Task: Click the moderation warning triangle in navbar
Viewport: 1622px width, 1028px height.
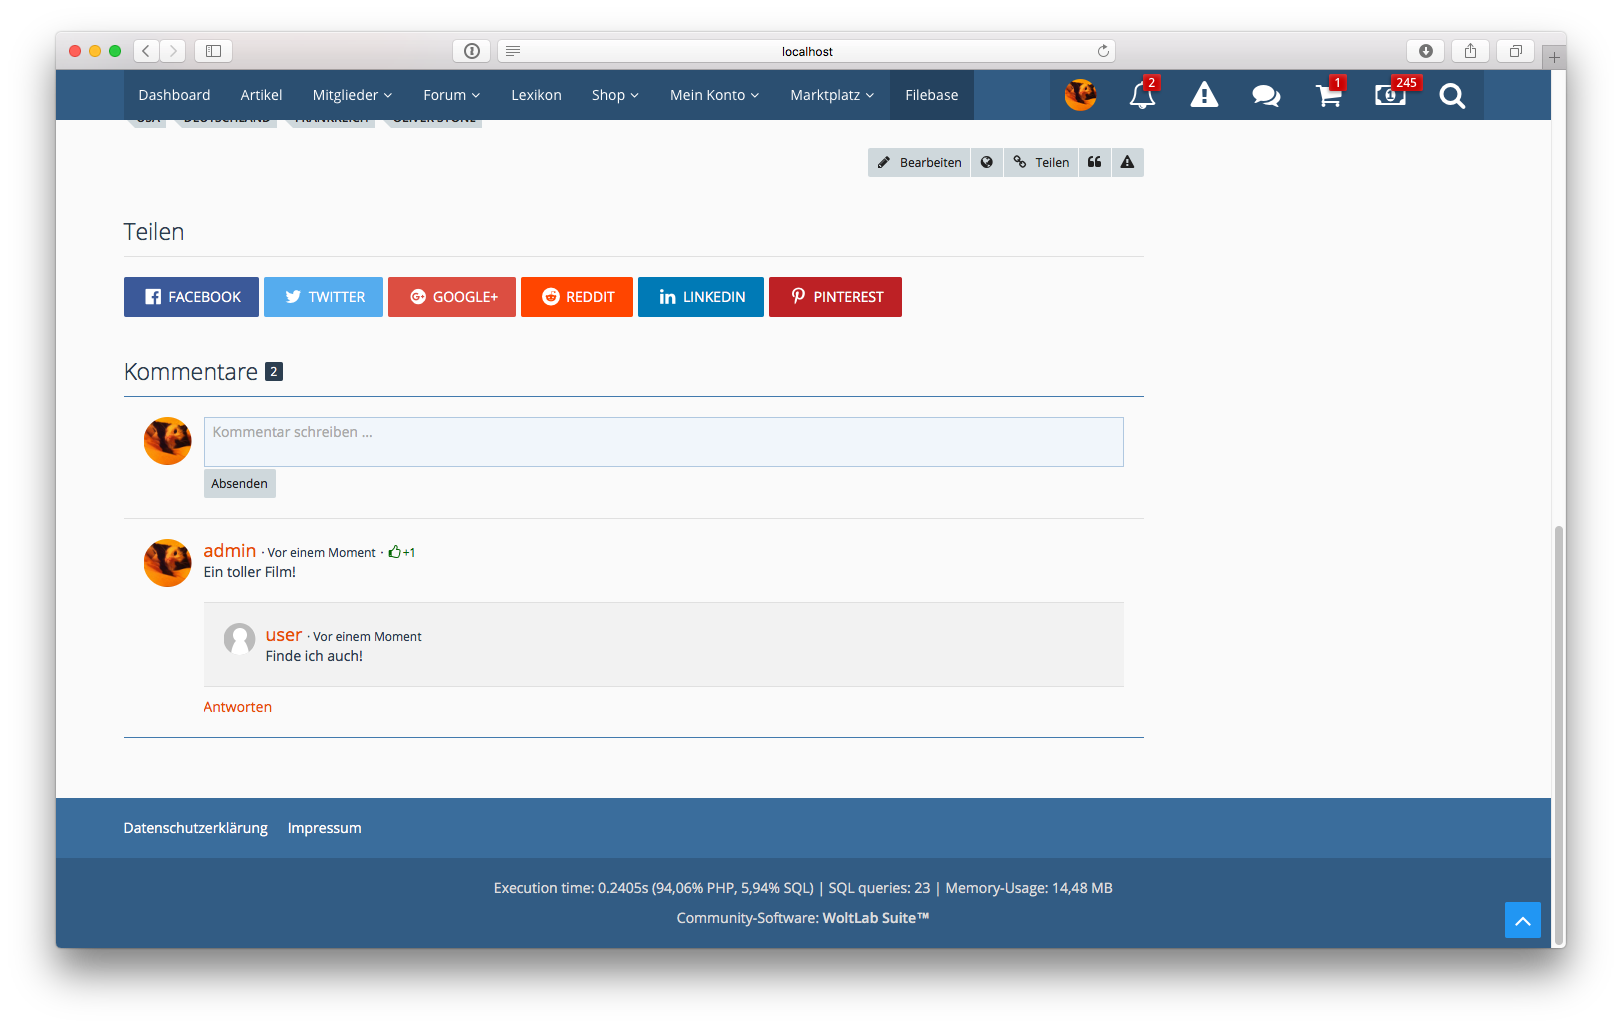Action: (x=1204, y=96)
